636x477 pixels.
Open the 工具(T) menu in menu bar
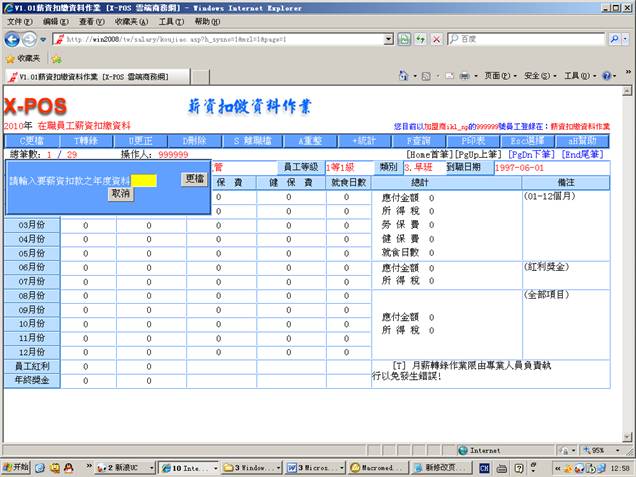pos(171,21)
